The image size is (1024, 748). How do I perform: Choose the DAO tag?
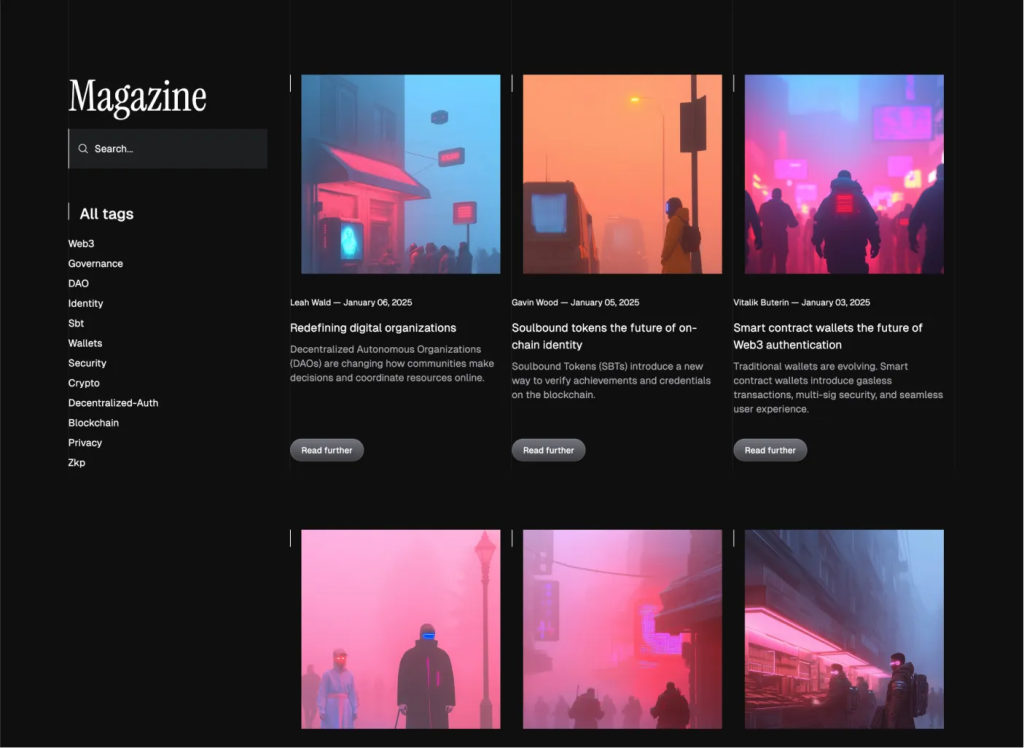coord(78,284)
